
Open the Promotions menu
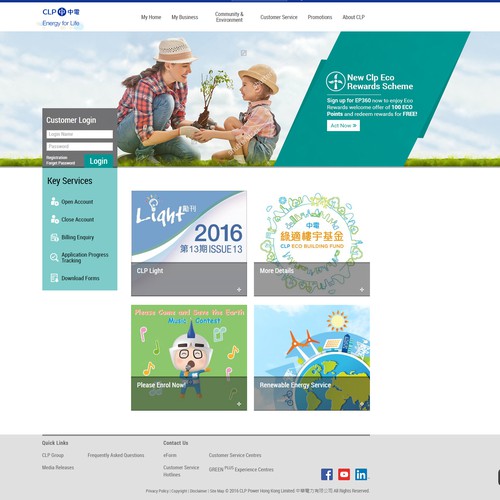320,17
